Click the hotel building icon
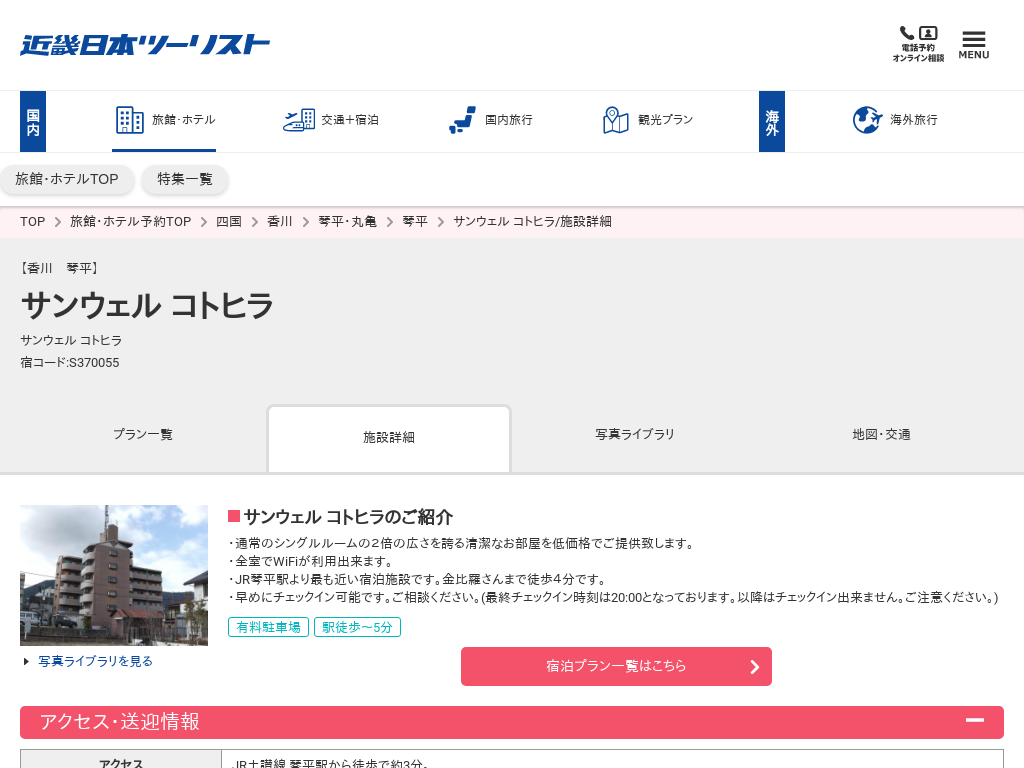 (129, 120)
